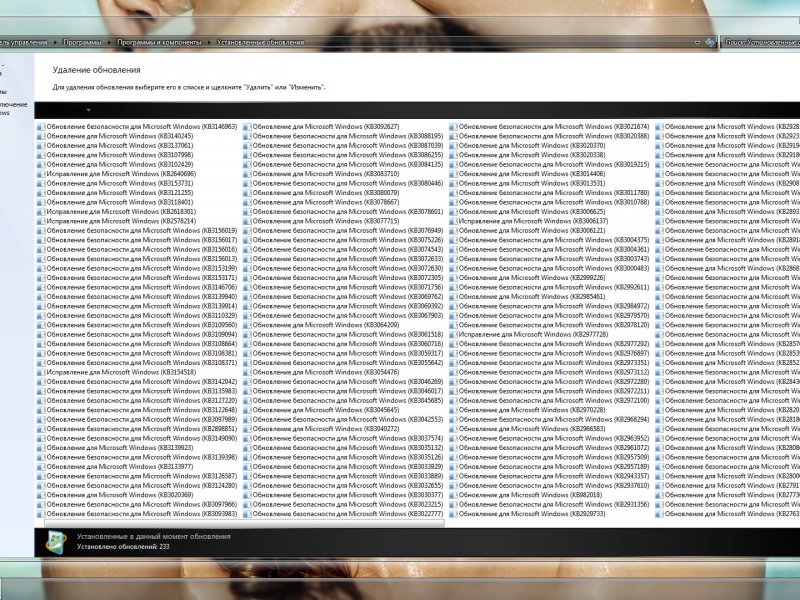Screen dimensions: 800x600
Task: Select the icon of update KB3083710
Action: point(247,174)
